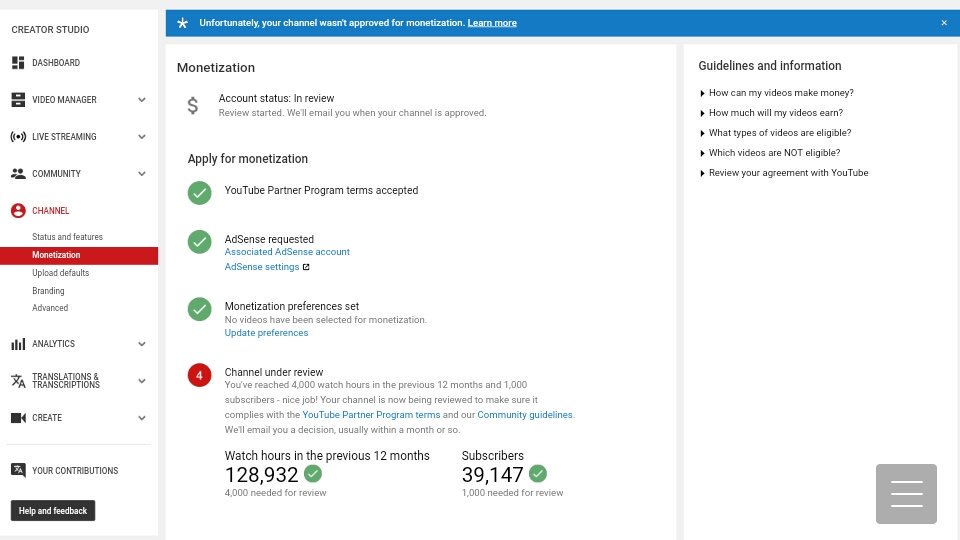Click the 'Apply for monetization' heading

click(247, 159)
